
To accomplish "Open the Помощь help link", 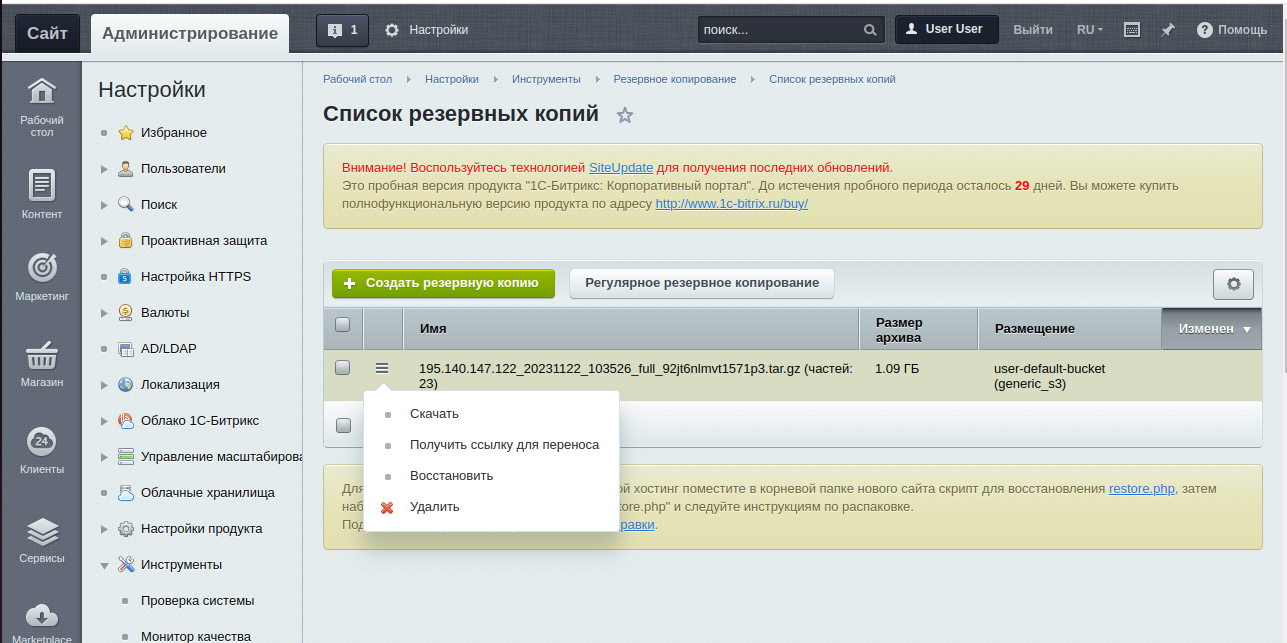I will 1232,30.
